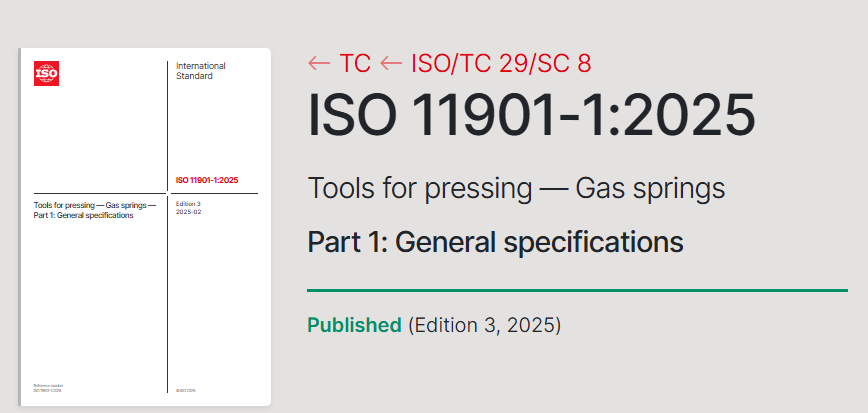Click the green divider line under the title
This screenshot has height=413, width=868.
click(x=577, y=290)
